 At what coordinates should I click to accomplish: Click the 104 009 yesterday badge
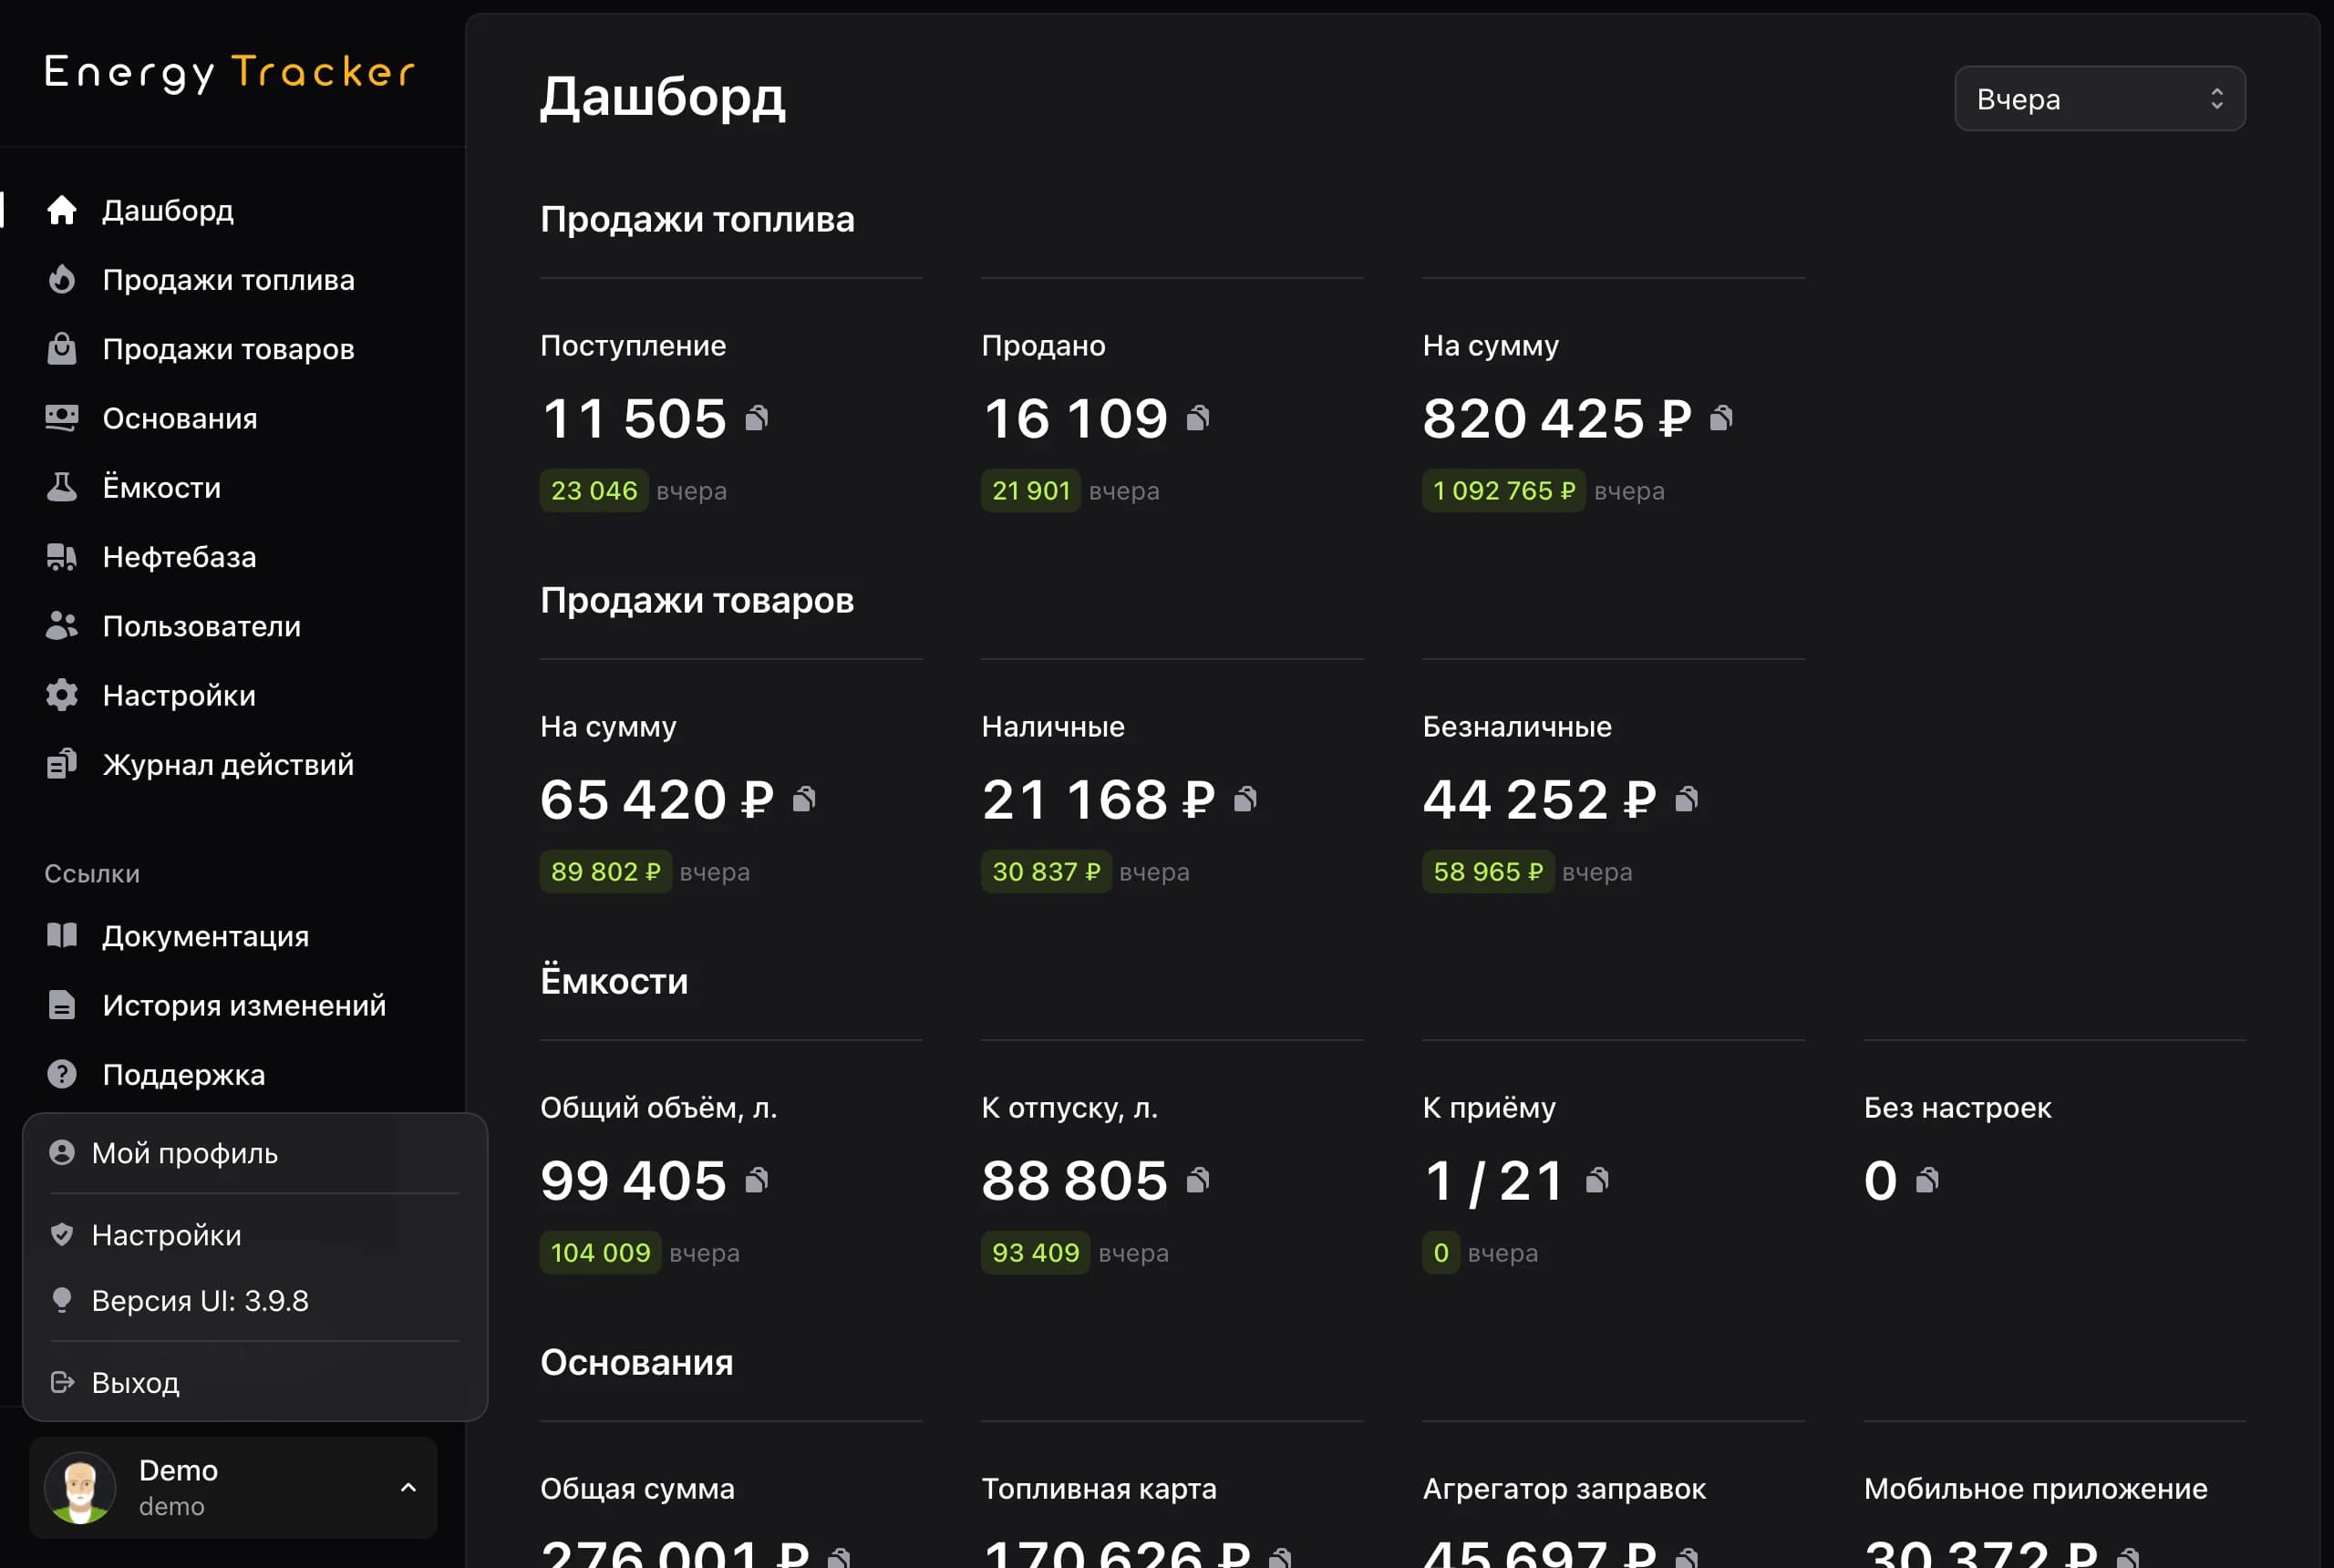coord(600,1253)
